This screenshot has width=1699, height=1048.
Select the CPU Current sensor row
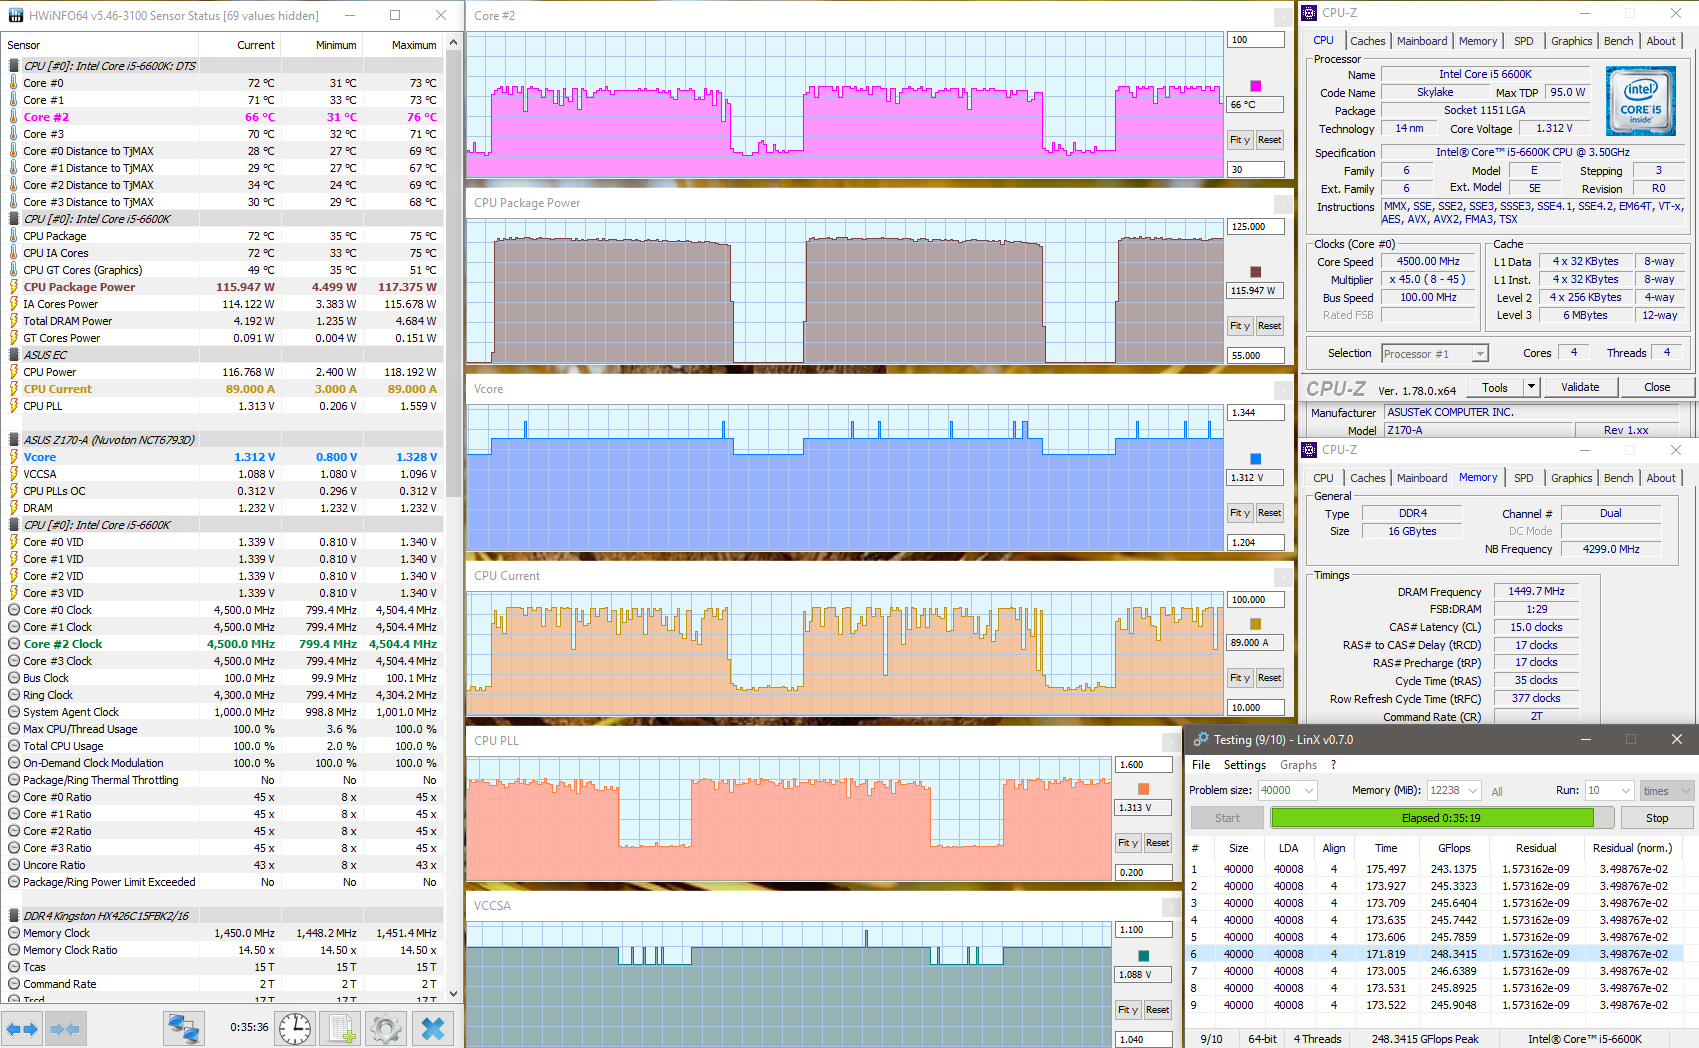[222, 389]
